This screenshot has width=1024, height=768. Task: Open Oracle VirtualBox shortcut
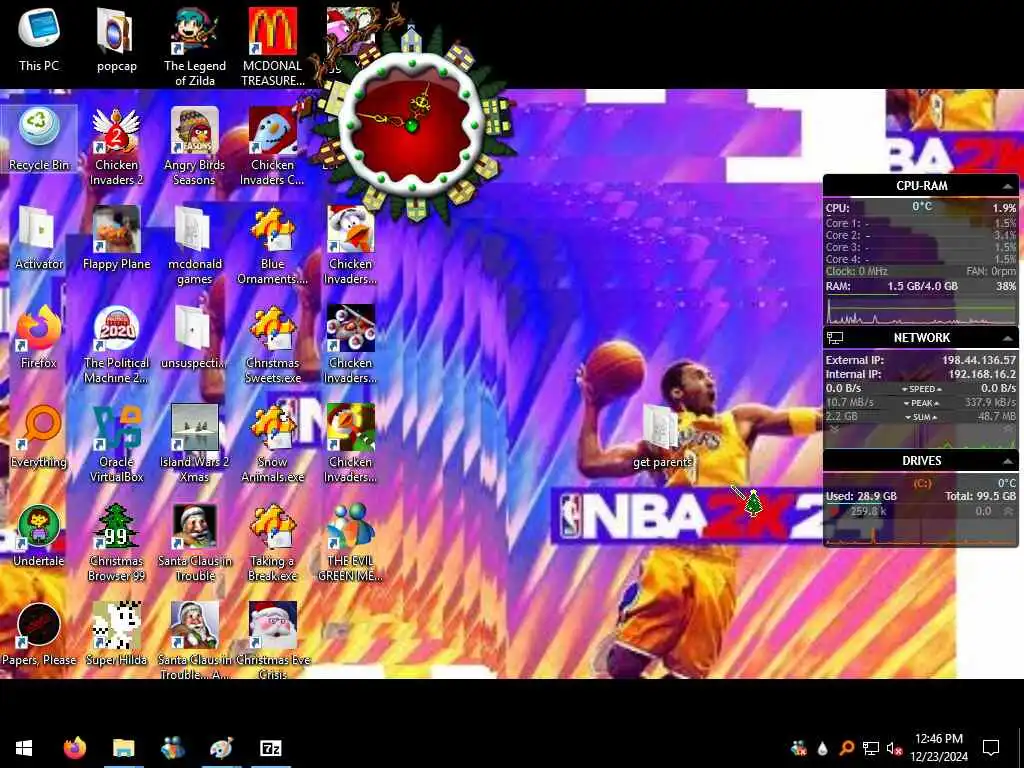(x=116, y=444)
